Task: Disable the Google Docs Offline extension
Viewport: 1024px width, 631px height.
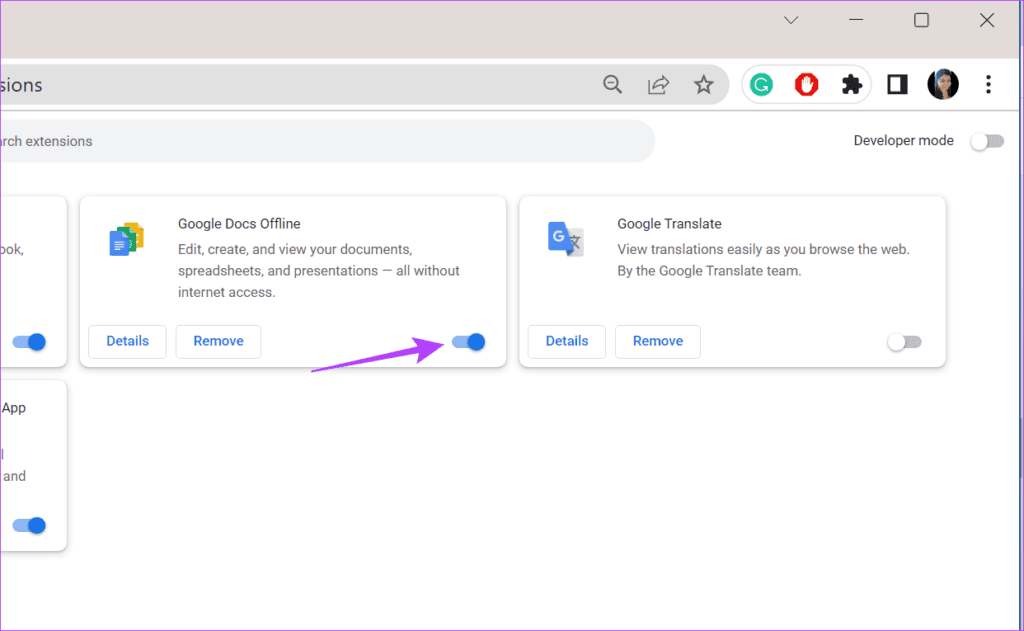Action: [x=468, y=342]
